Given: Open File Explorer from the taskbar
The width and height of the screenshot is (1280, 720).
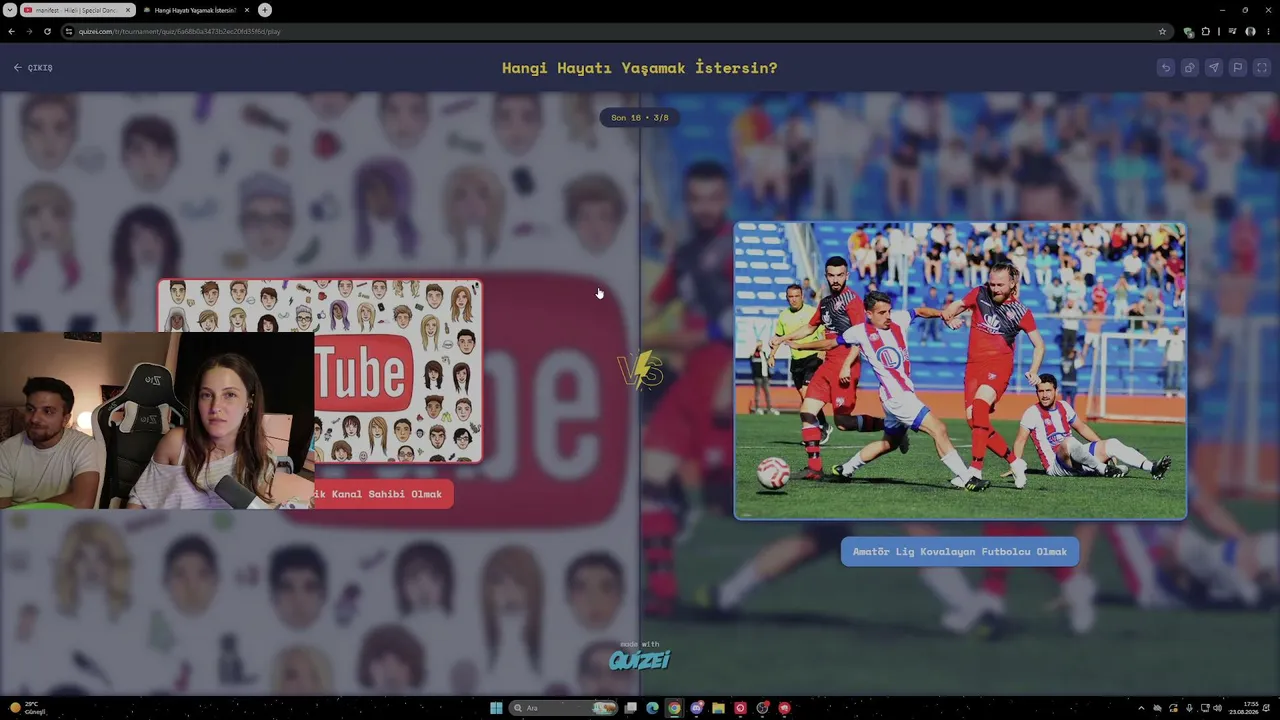Looking at the screenshot, I should coord(718,708).
